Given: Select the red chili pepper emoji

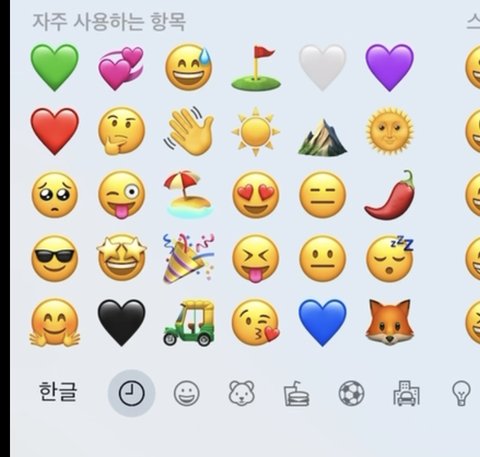Looking at the screenshot, I should click(x=389, y=195).
